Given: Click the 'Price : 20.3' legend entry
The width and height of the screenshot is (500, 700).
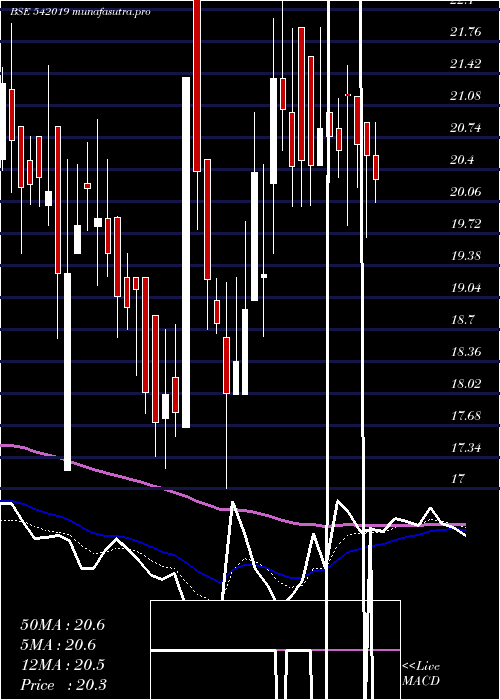Looking at the screenshot, I should 63,685.
